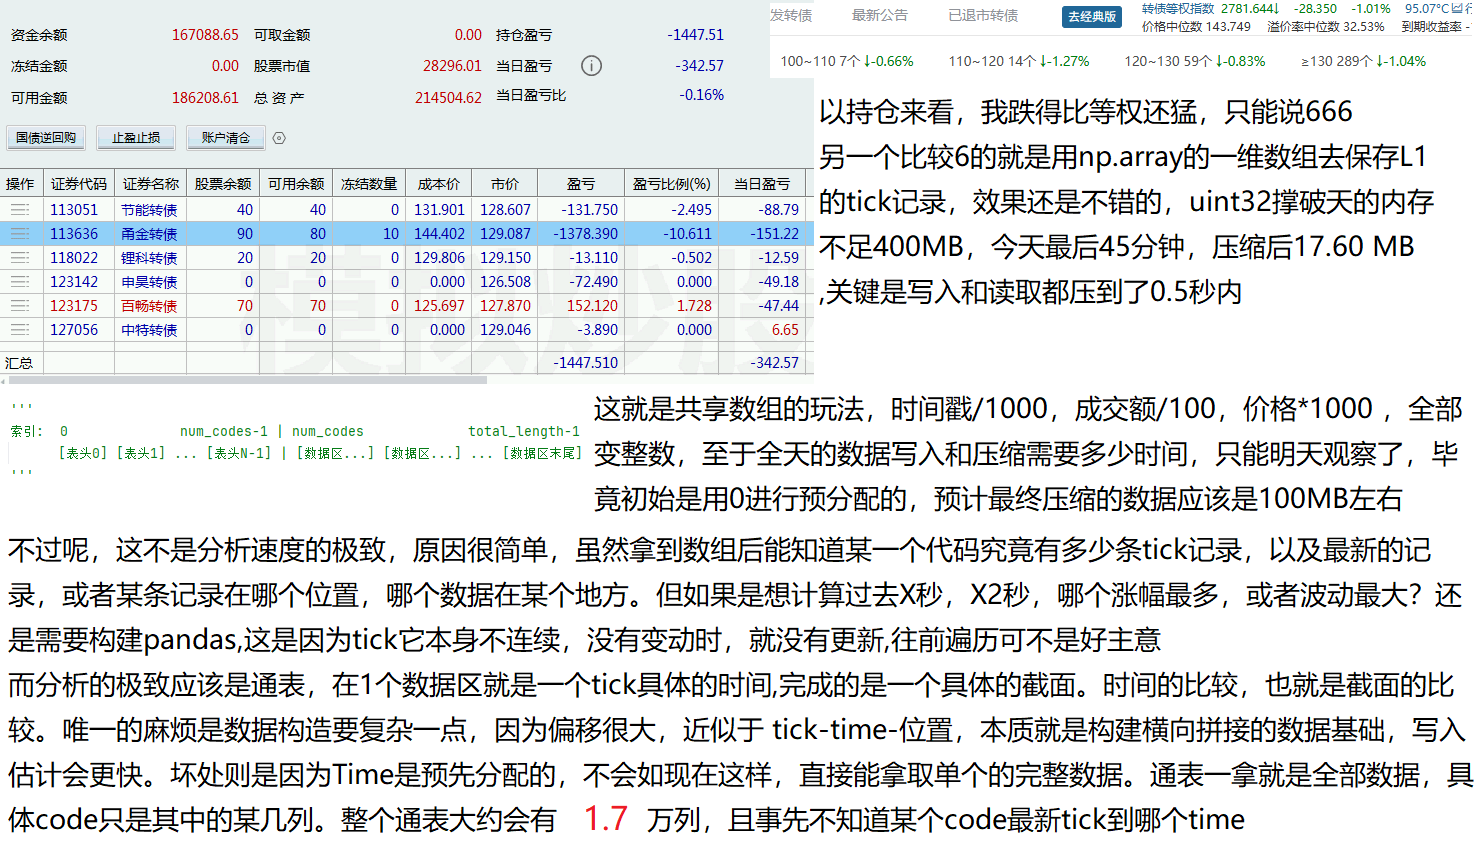Click operation menu icon for 113636 甬金转债
This screenshot has width=1484, height=856.
[20, 234]
